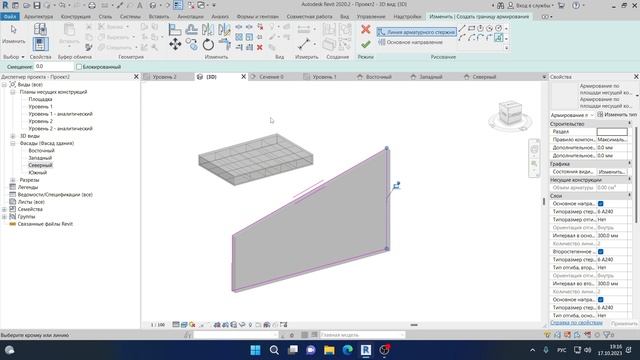Open File Explorer from the taskbar

point(329,350)
